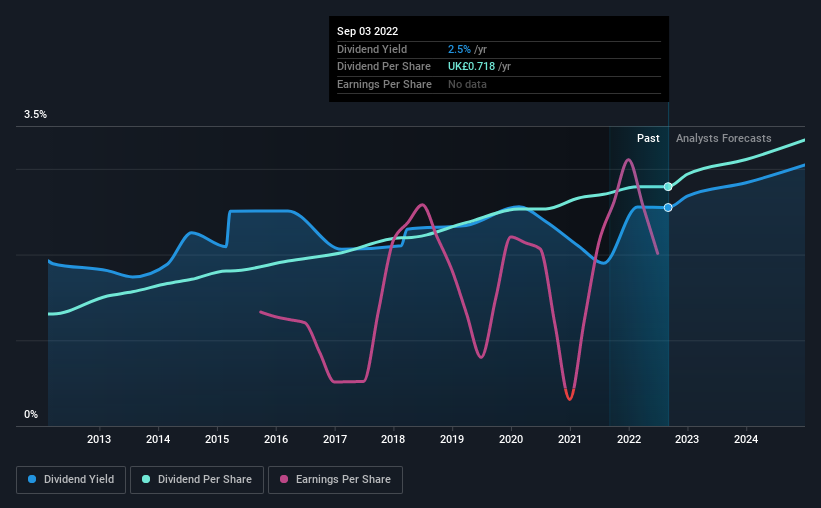Select the 2016 year label on the axis

click(x=276, y=439)
